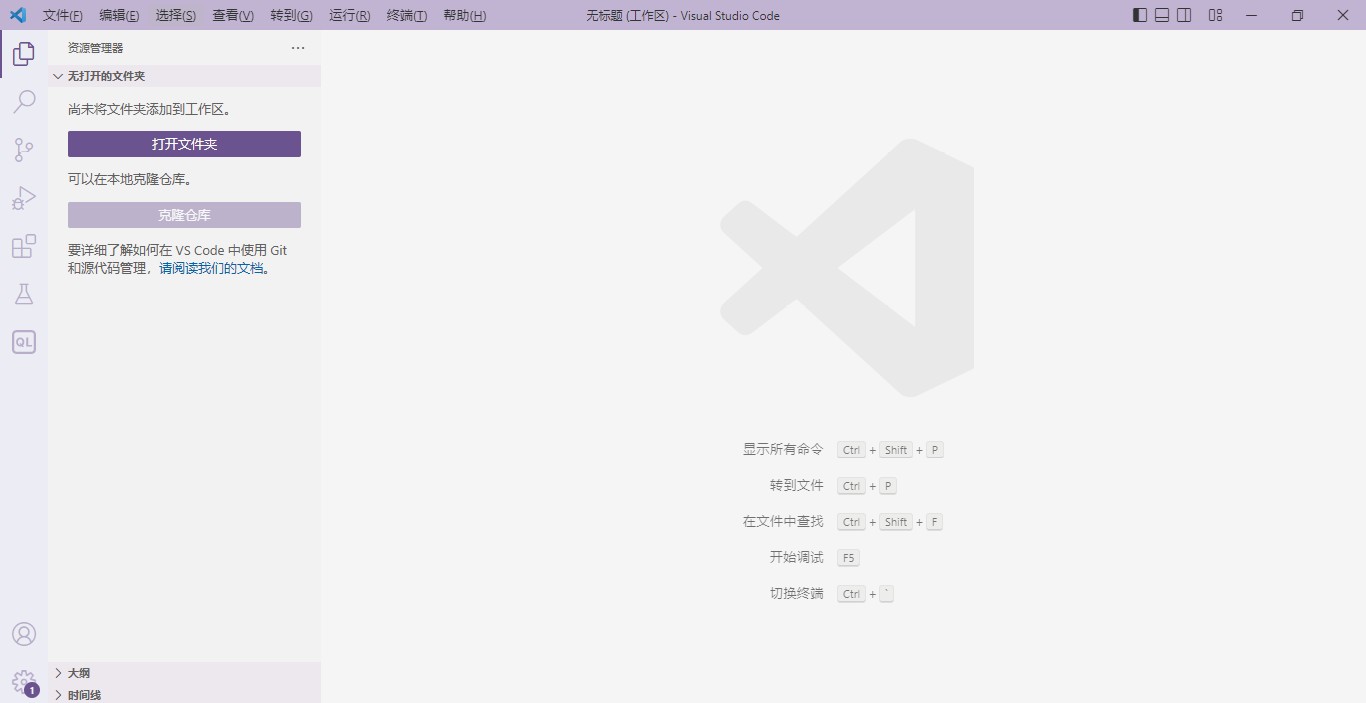Open the Testing flask icon
1366x703 pixels.
click(23, 294)
